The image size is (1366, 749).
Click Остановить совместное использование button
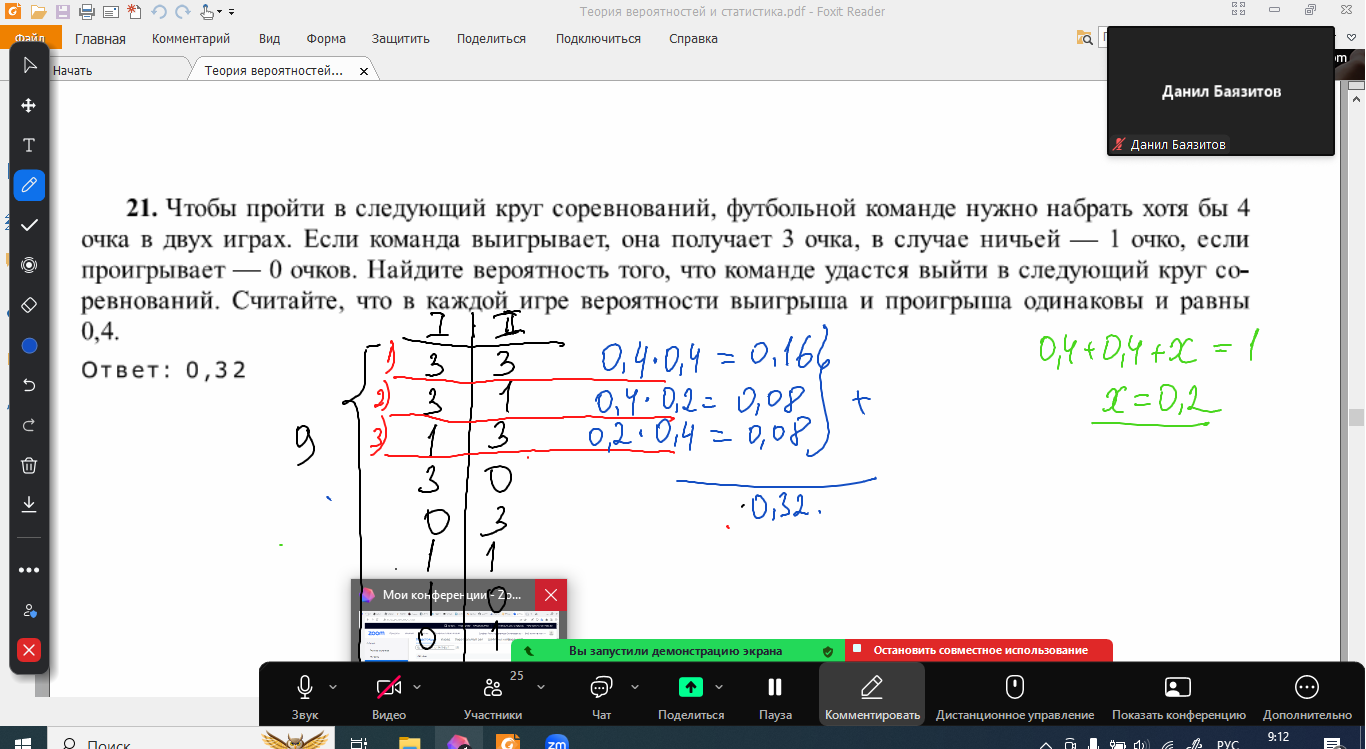click(x=979, y=650)
